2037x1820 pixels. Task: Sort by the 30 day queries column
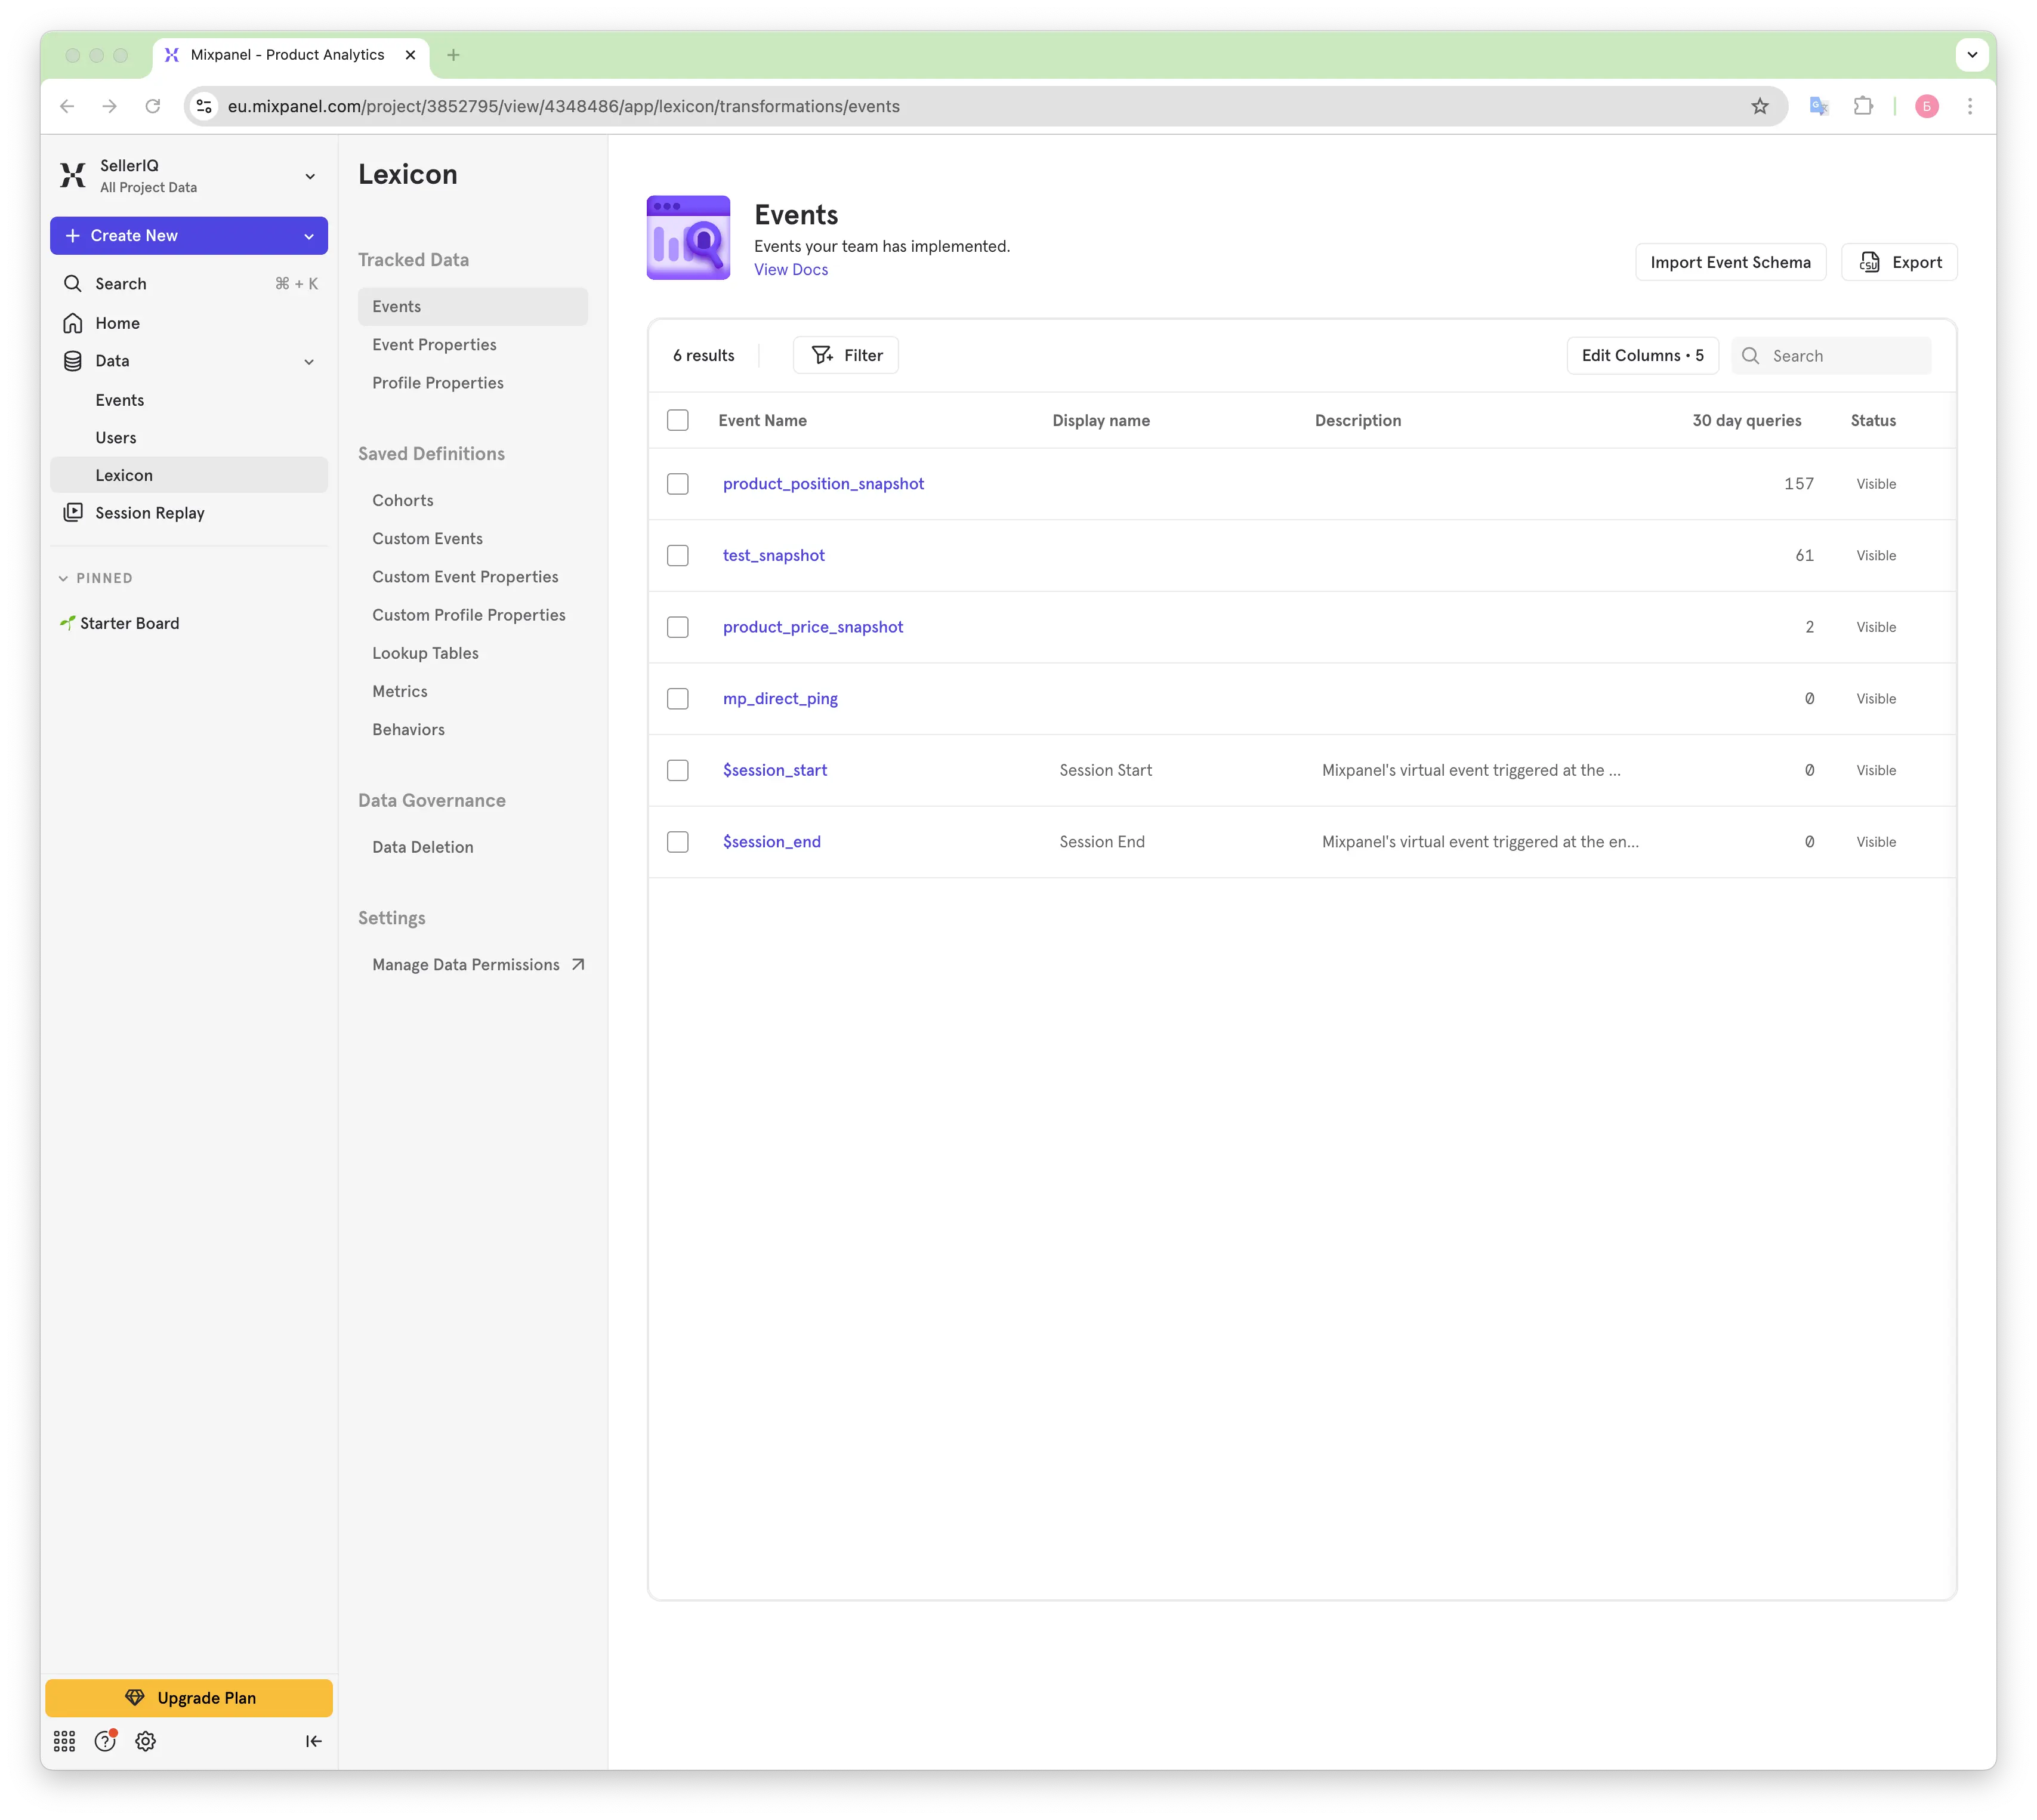pyautogui.click(x=1746, y=421)
